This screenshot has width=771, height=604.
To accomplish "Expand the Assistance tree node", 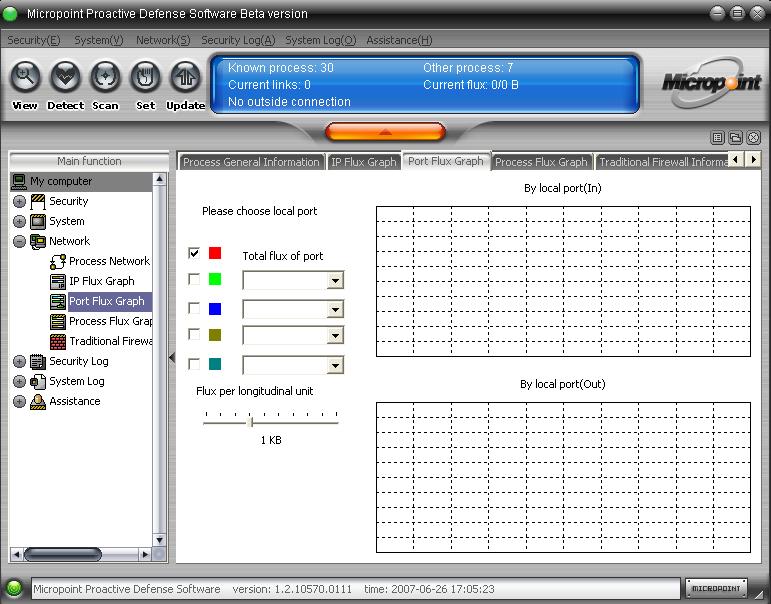I will click(x=19, y=401).
